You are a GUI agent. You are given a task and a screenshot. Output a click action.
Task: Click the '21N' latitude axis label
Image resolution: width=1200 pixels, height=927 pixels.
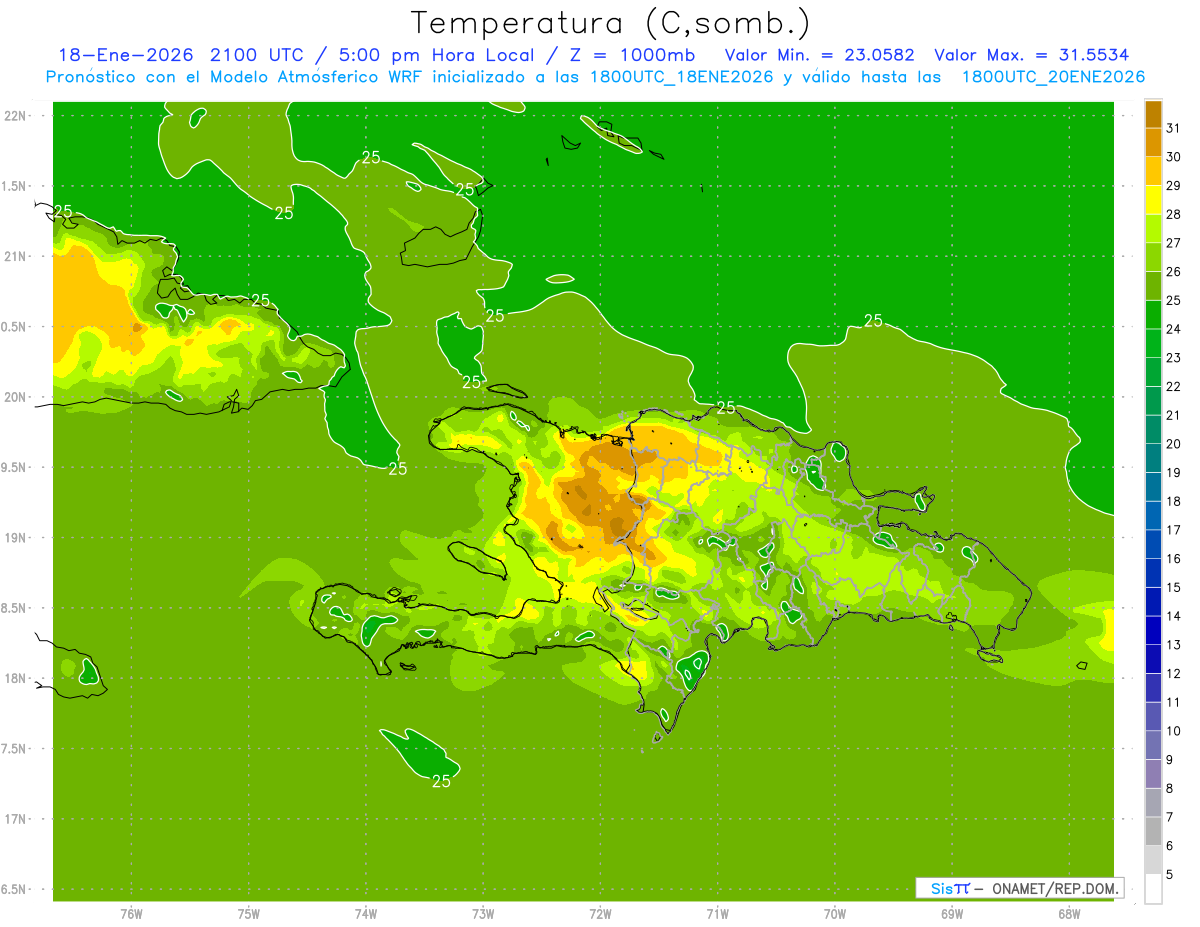coord(16,256)
